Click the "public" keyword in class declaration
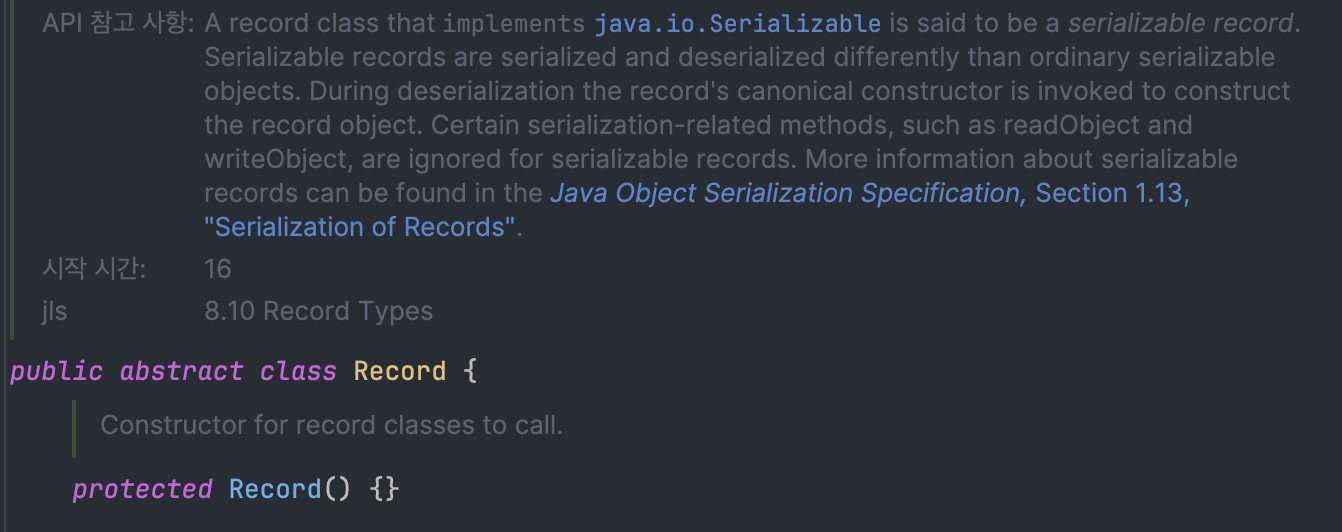The height and width of the screenshot is (532, 1342). [56, 372]
